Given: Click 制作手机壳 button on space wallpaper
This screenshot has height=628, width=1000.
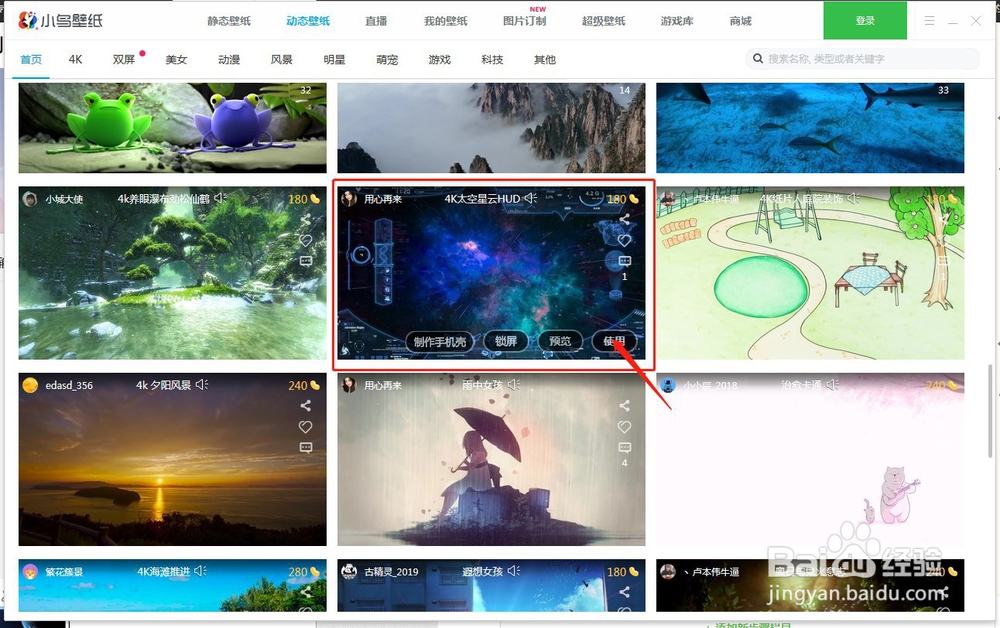Looking at the screenshot, I should 440,342.
